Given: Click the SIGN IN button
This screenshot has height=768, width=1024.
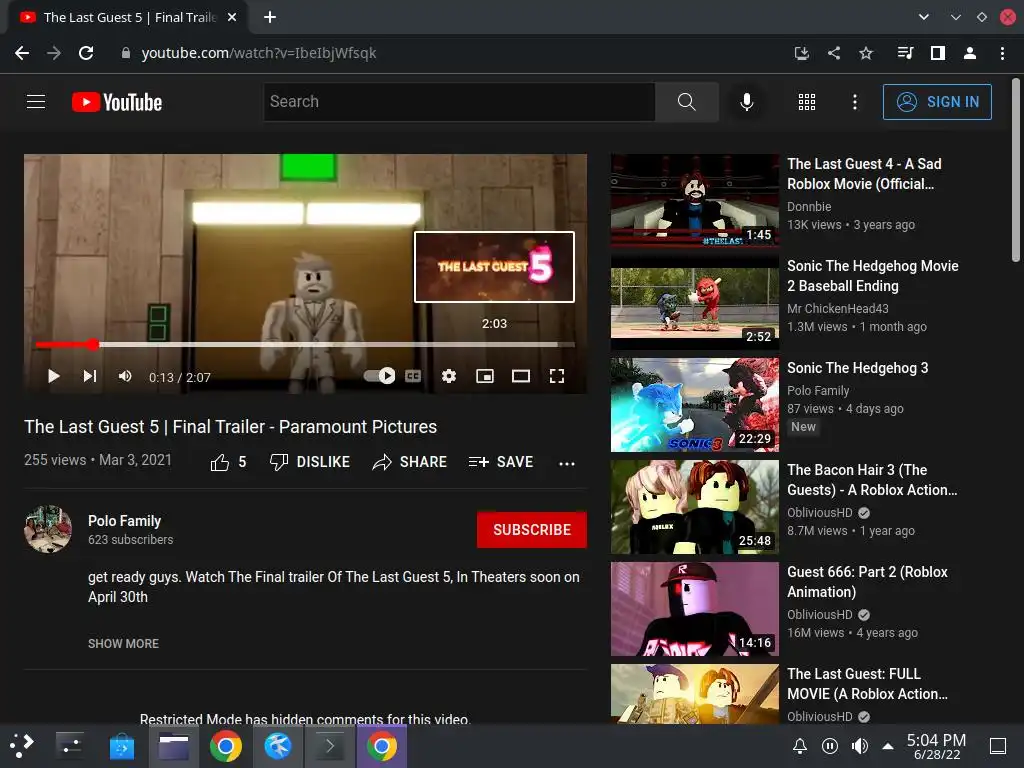Looking at the screenshot, I should tap(937, 102).
